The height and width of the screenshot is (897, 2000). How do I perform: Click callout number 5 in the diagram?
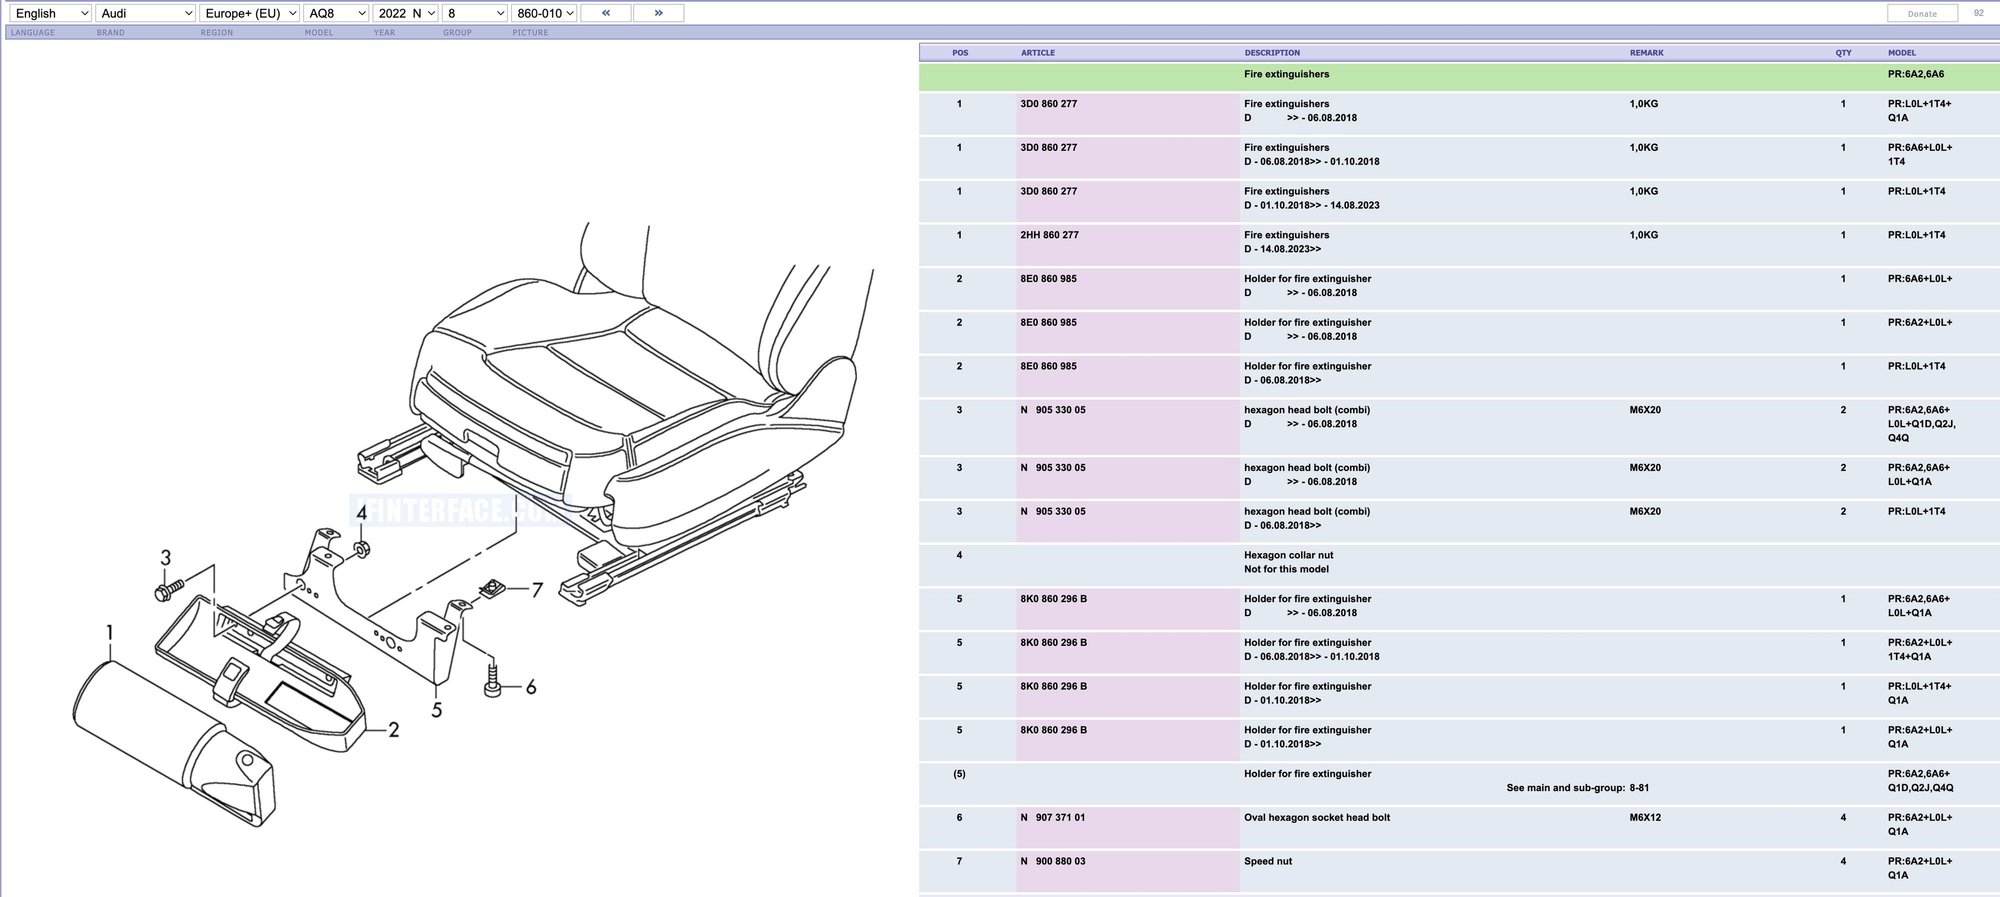pyautogui.click(x=437, y=710)
